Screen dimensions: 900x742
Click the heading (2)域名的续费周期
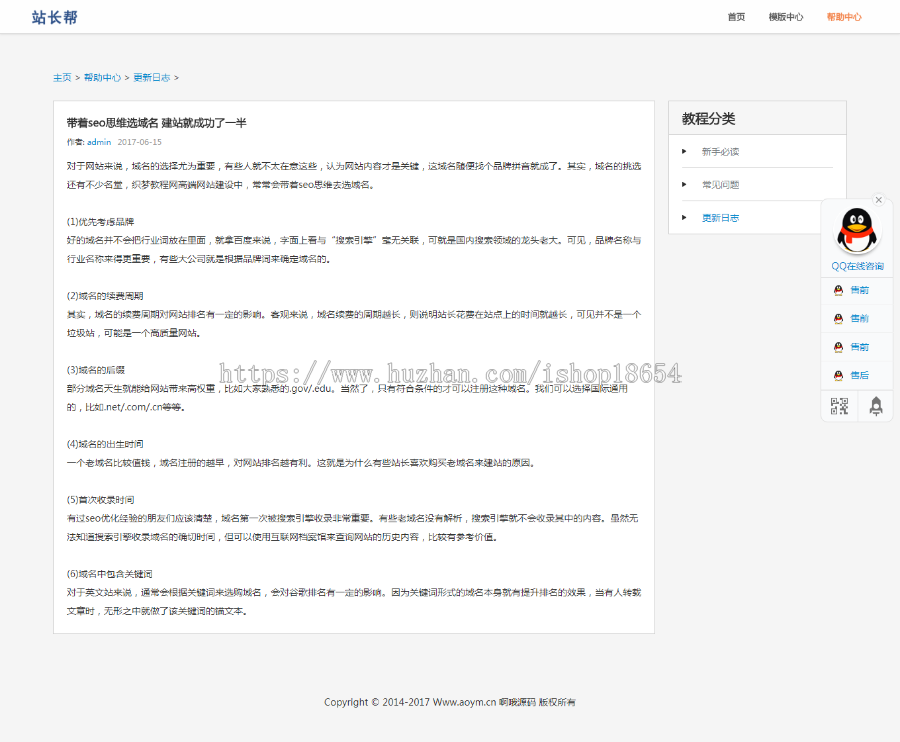coord(105,296)
